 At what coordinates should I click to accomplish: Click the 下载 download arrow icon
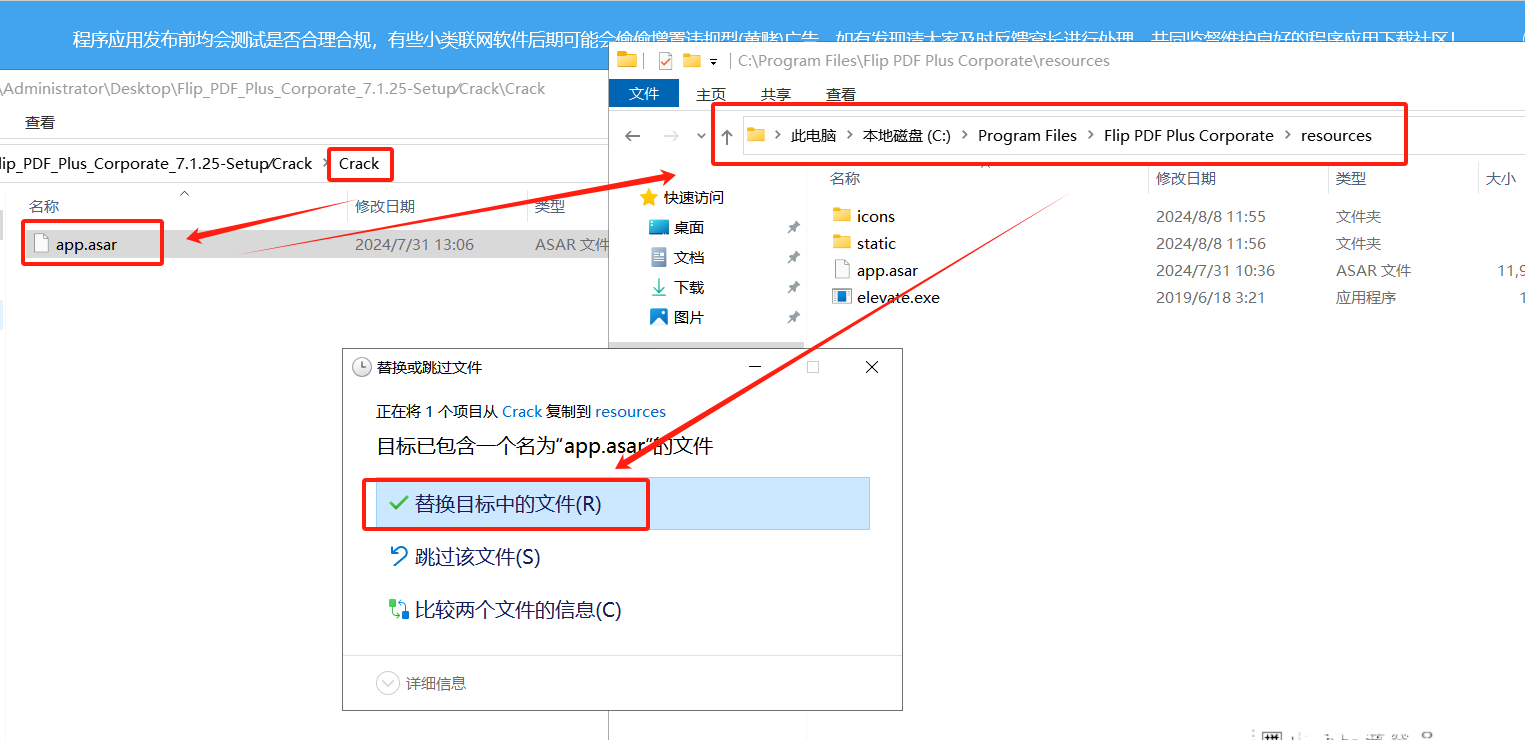(x=658, y=287)
